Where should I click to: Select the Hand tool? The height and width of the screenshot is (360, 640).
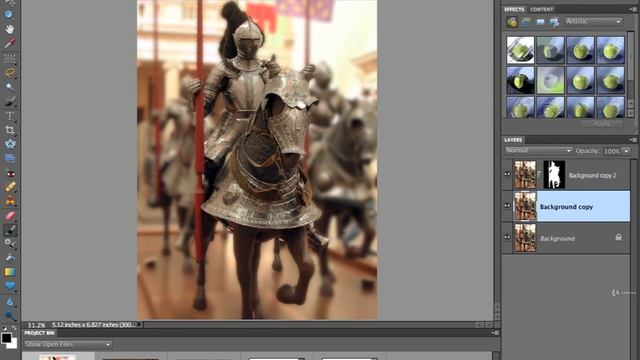pos(9,29)
